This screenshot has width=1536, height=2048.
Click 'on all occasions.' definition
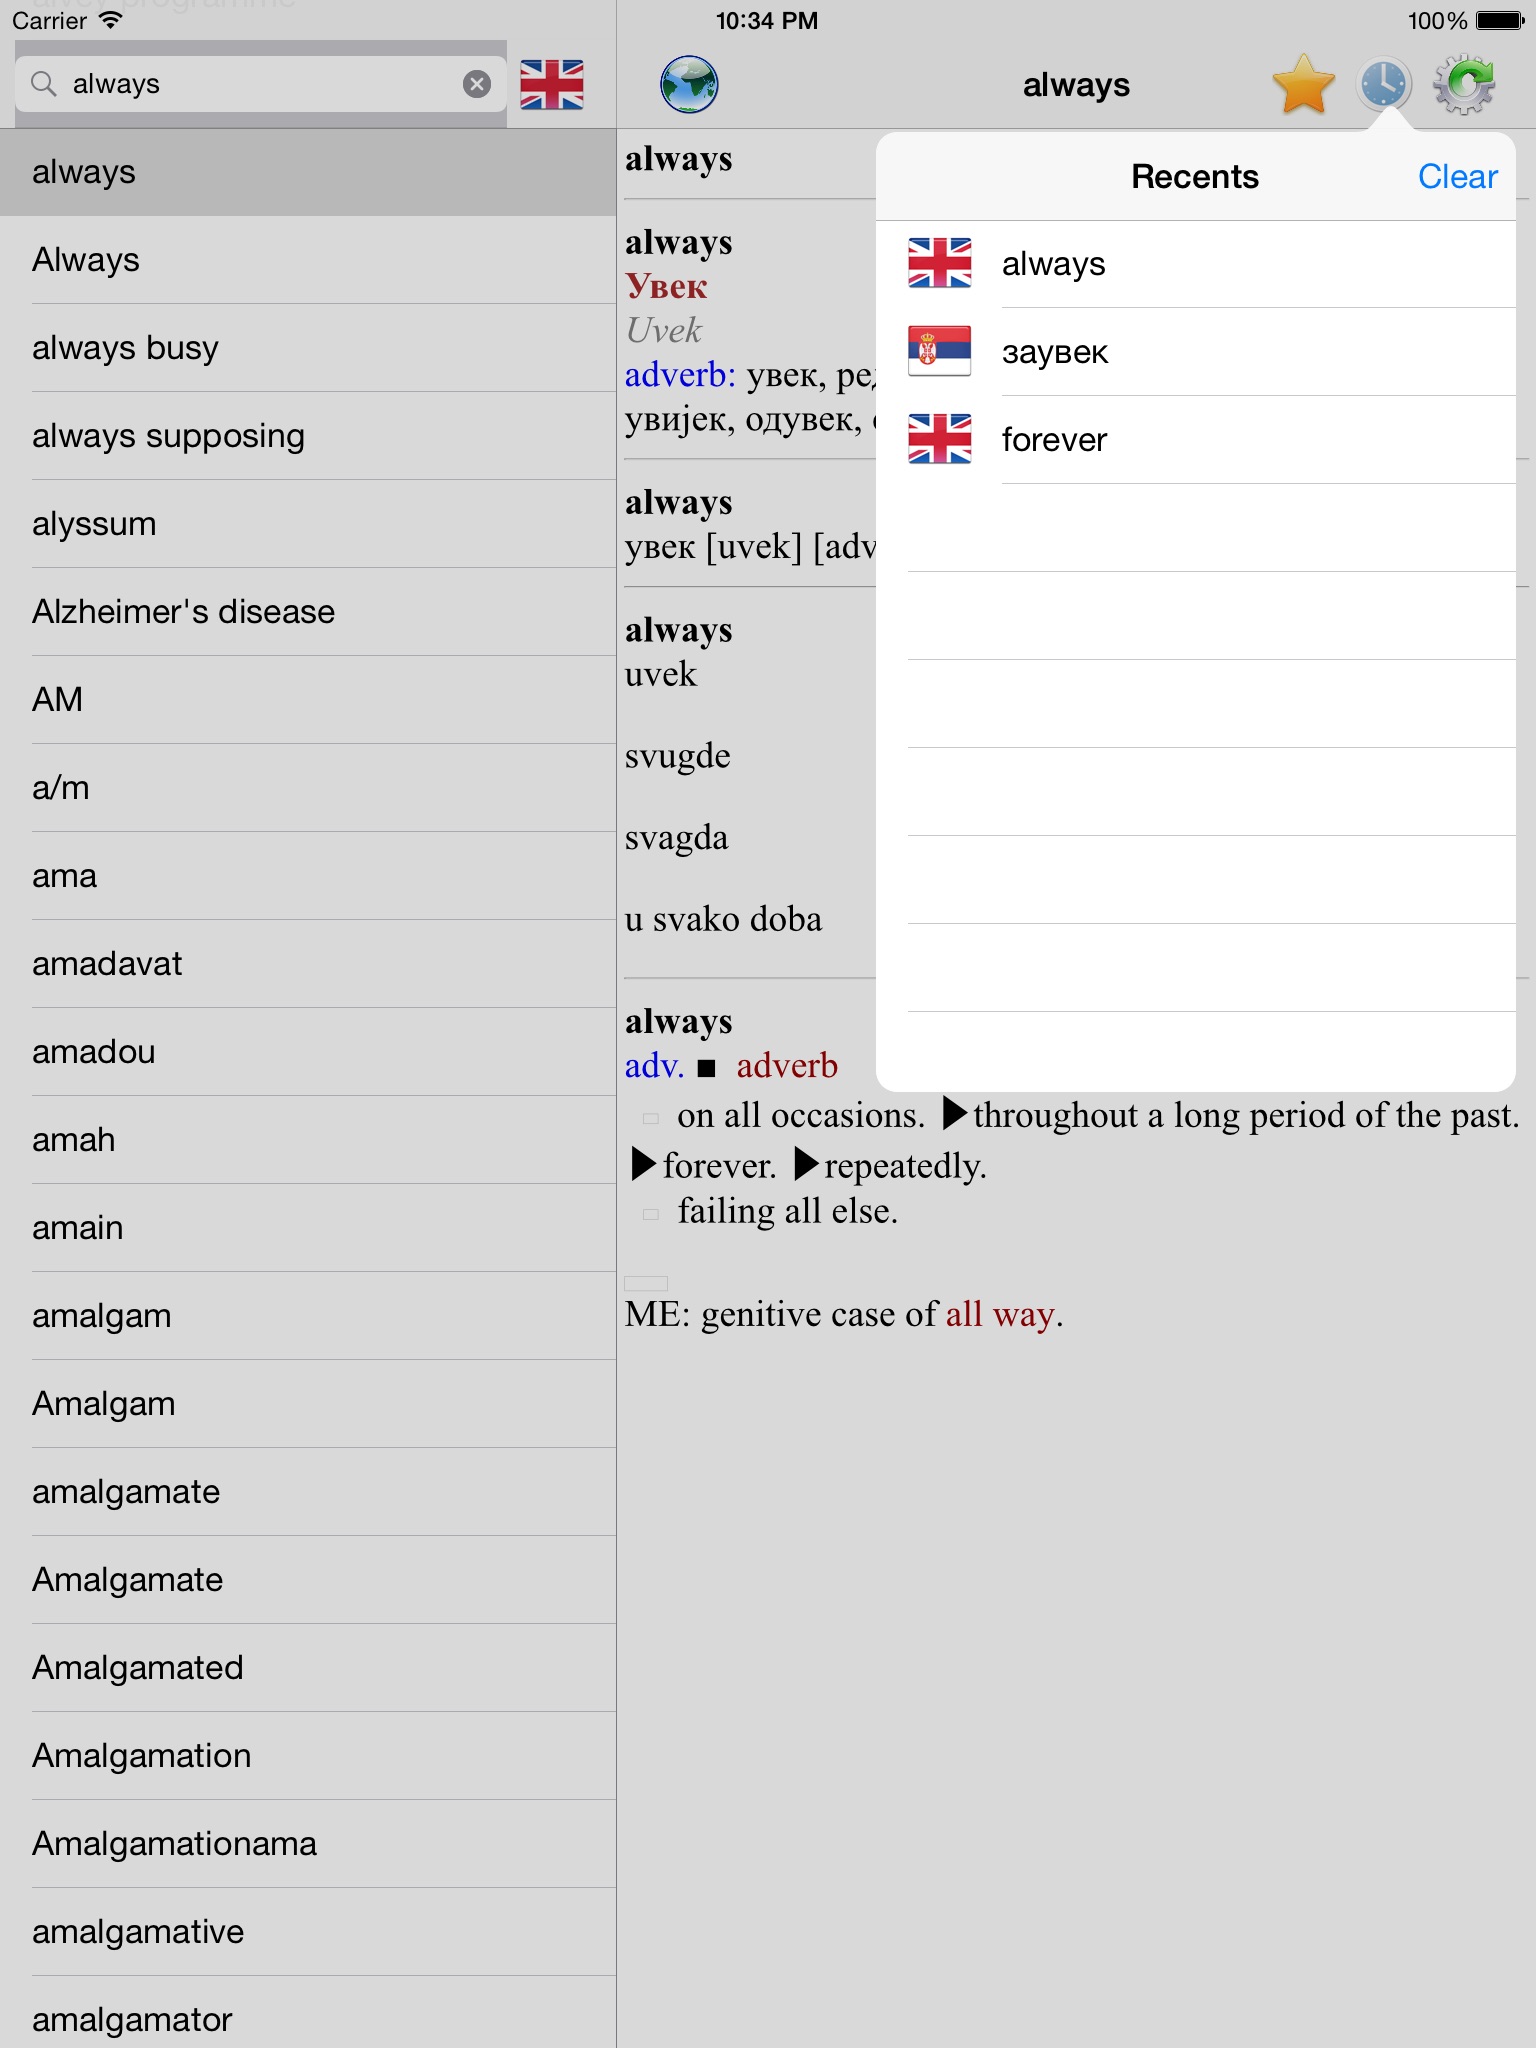point(801,1115)
